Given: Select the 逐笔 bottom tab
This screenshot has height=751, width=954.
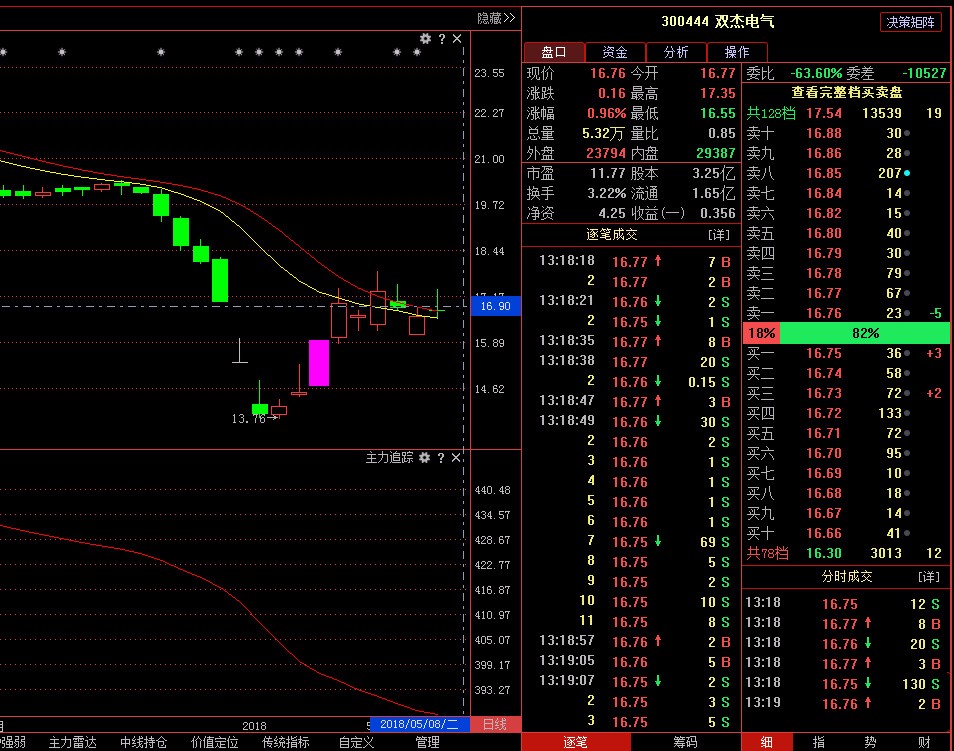Looking at the screenshot, I should coord(576,742).
